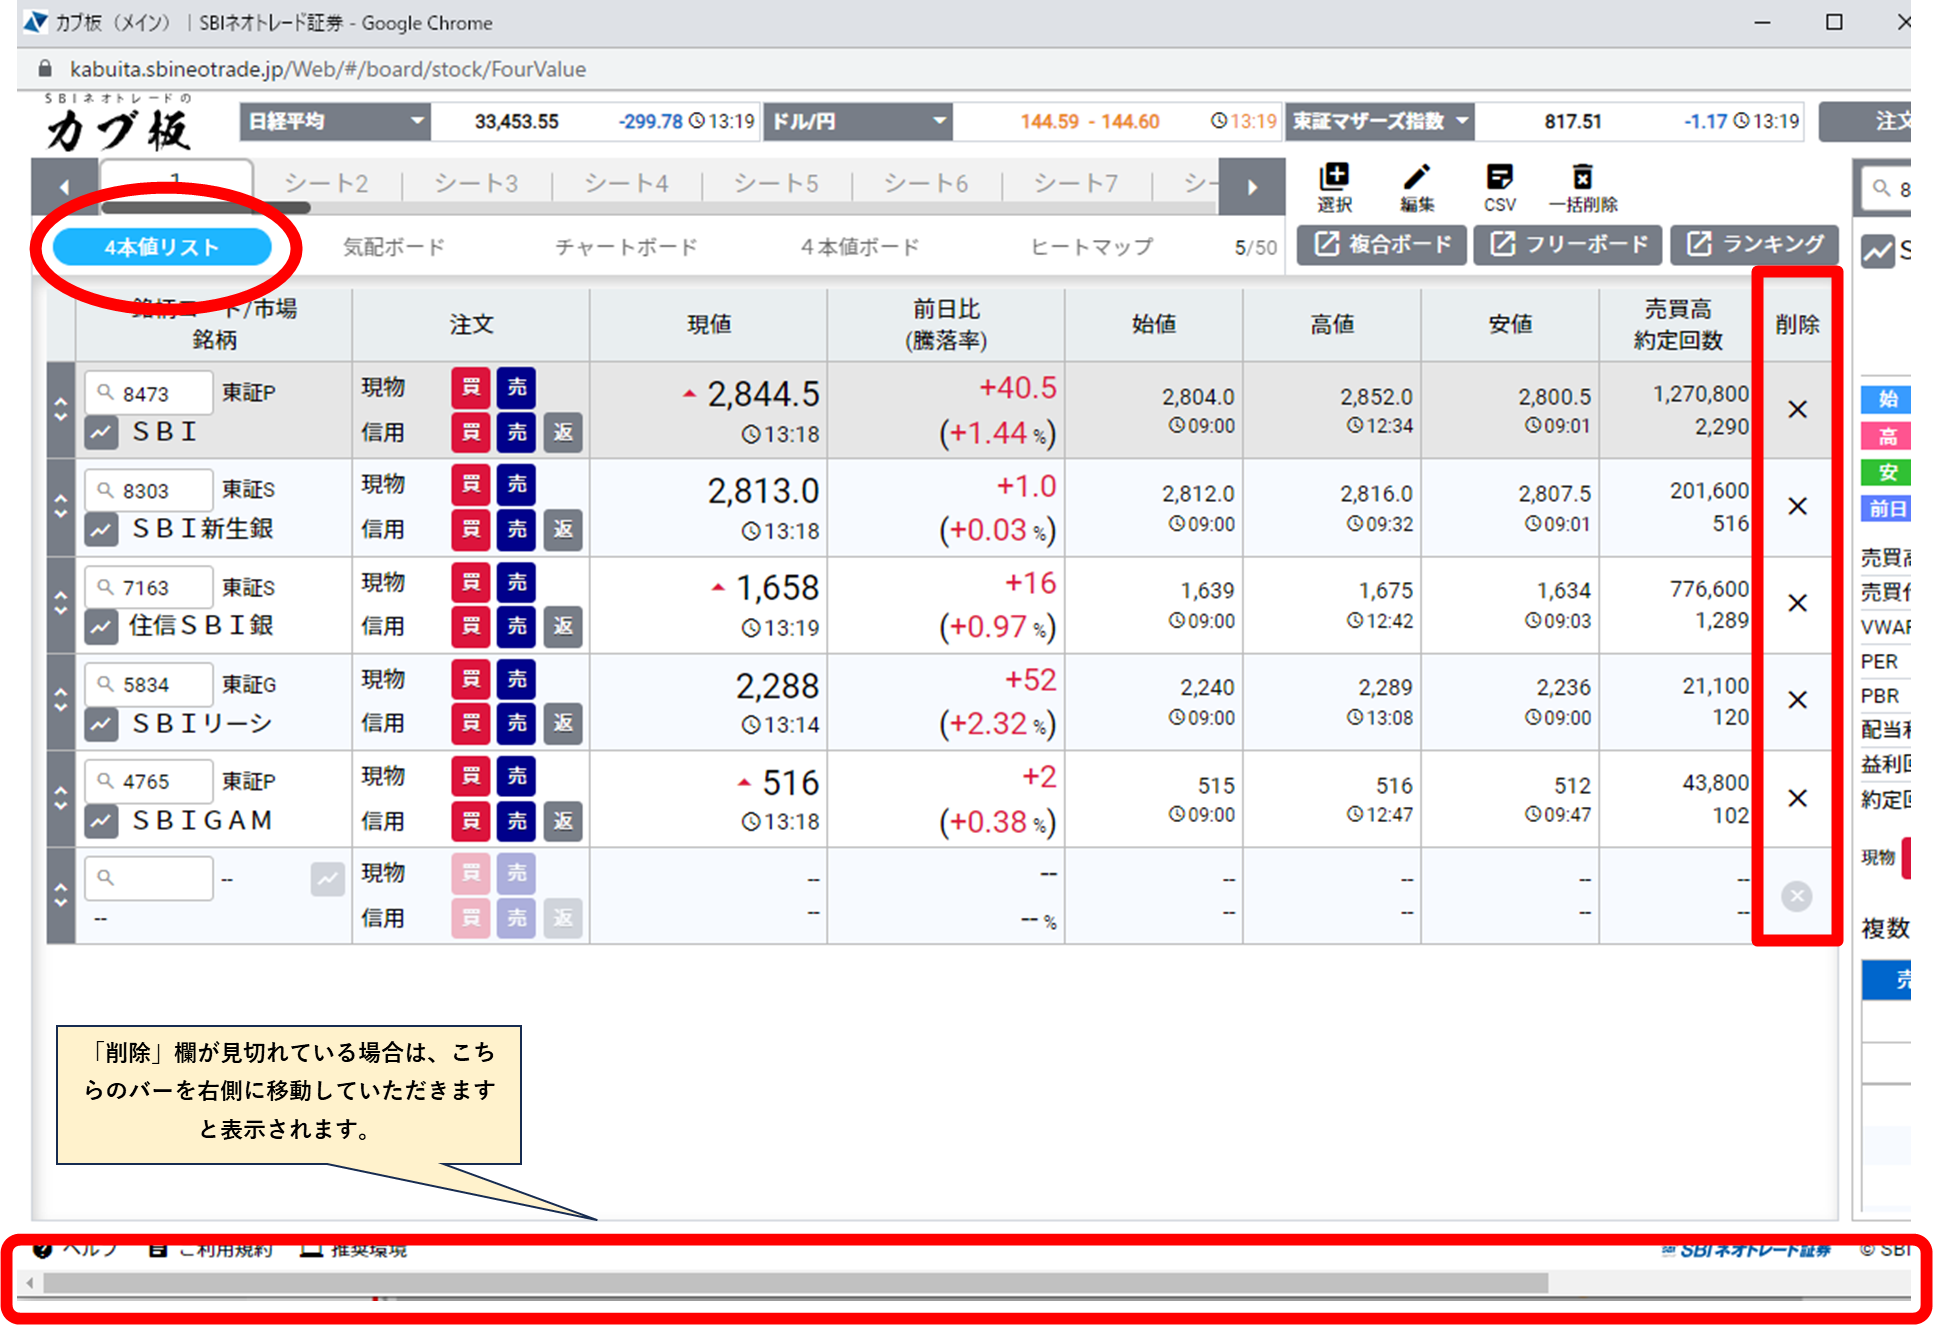Open the ランキング window button
Image resolution: width=1933 pixels, height=1325 pixels.
(x=1755, y=244)
